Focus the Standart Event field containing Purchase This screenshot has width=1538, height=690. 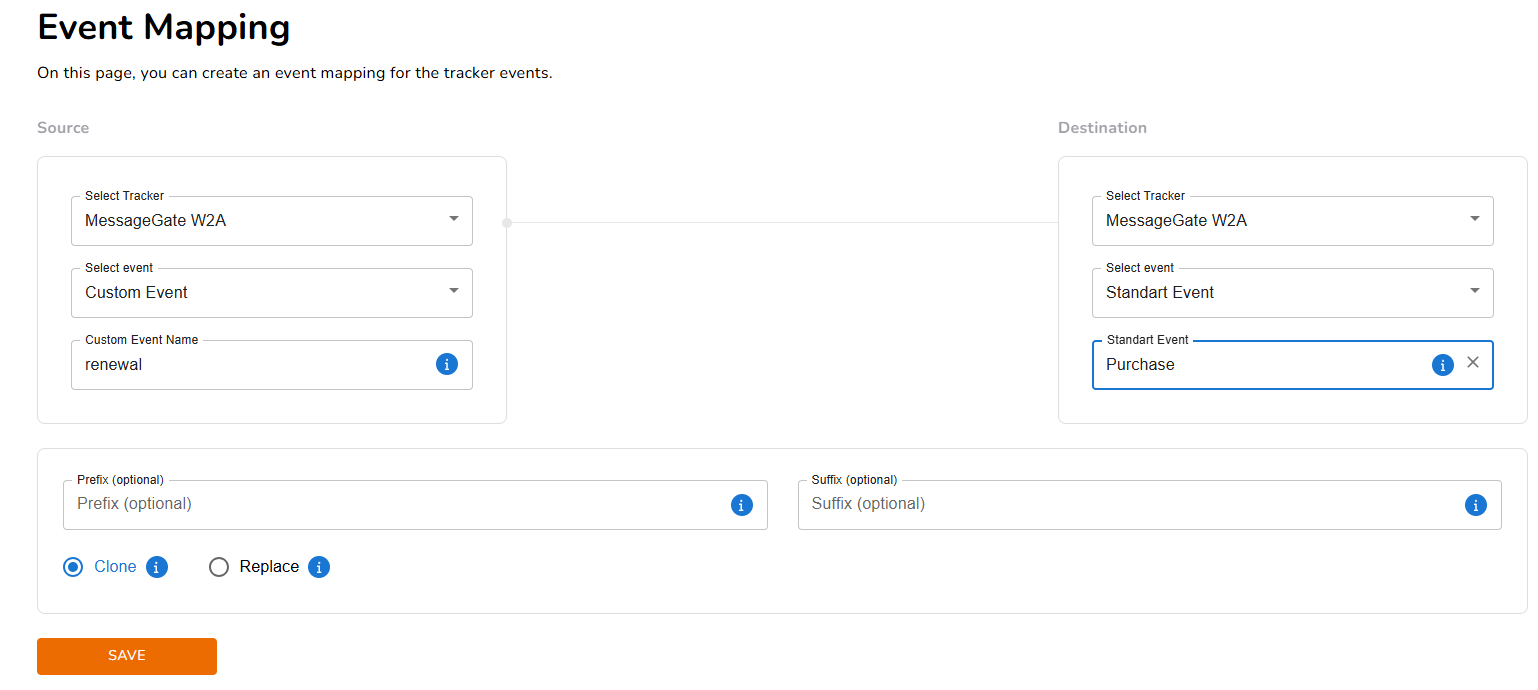point(1260,365)
